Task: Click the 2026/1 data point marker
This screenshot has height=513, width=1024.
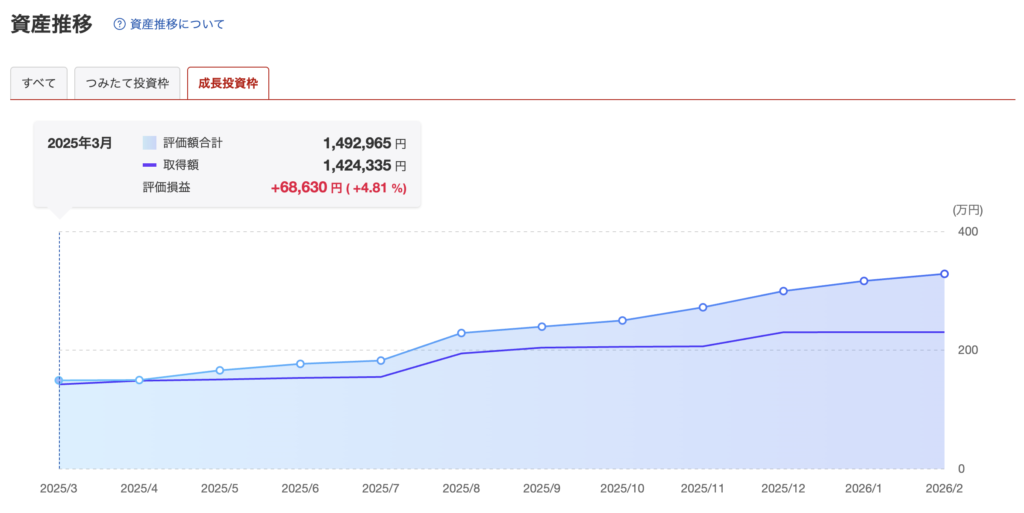Action: coord(864,281)
